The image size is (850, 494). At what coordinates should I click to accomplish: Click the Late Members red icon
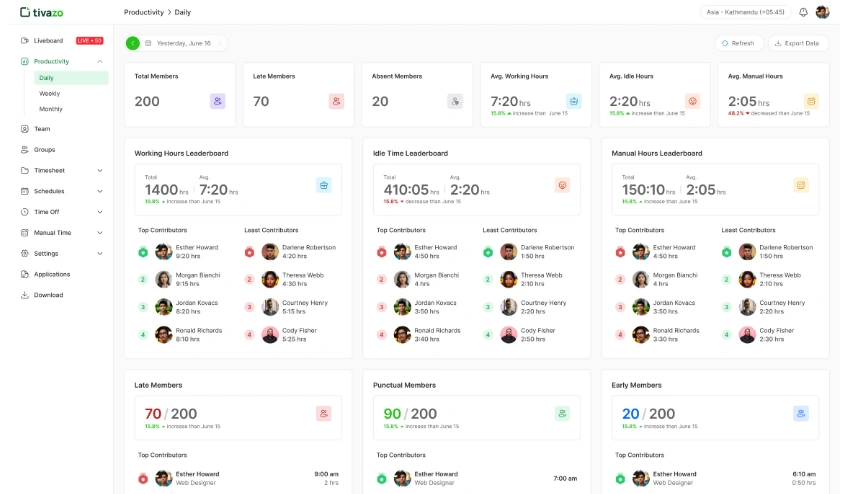pos(336,101)
